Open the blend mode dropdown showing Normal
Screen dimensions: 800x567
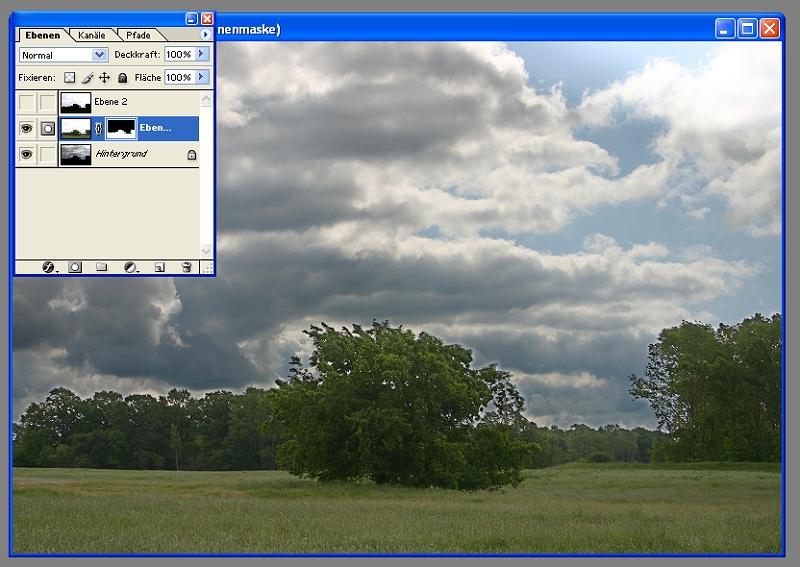pos(63,55)
